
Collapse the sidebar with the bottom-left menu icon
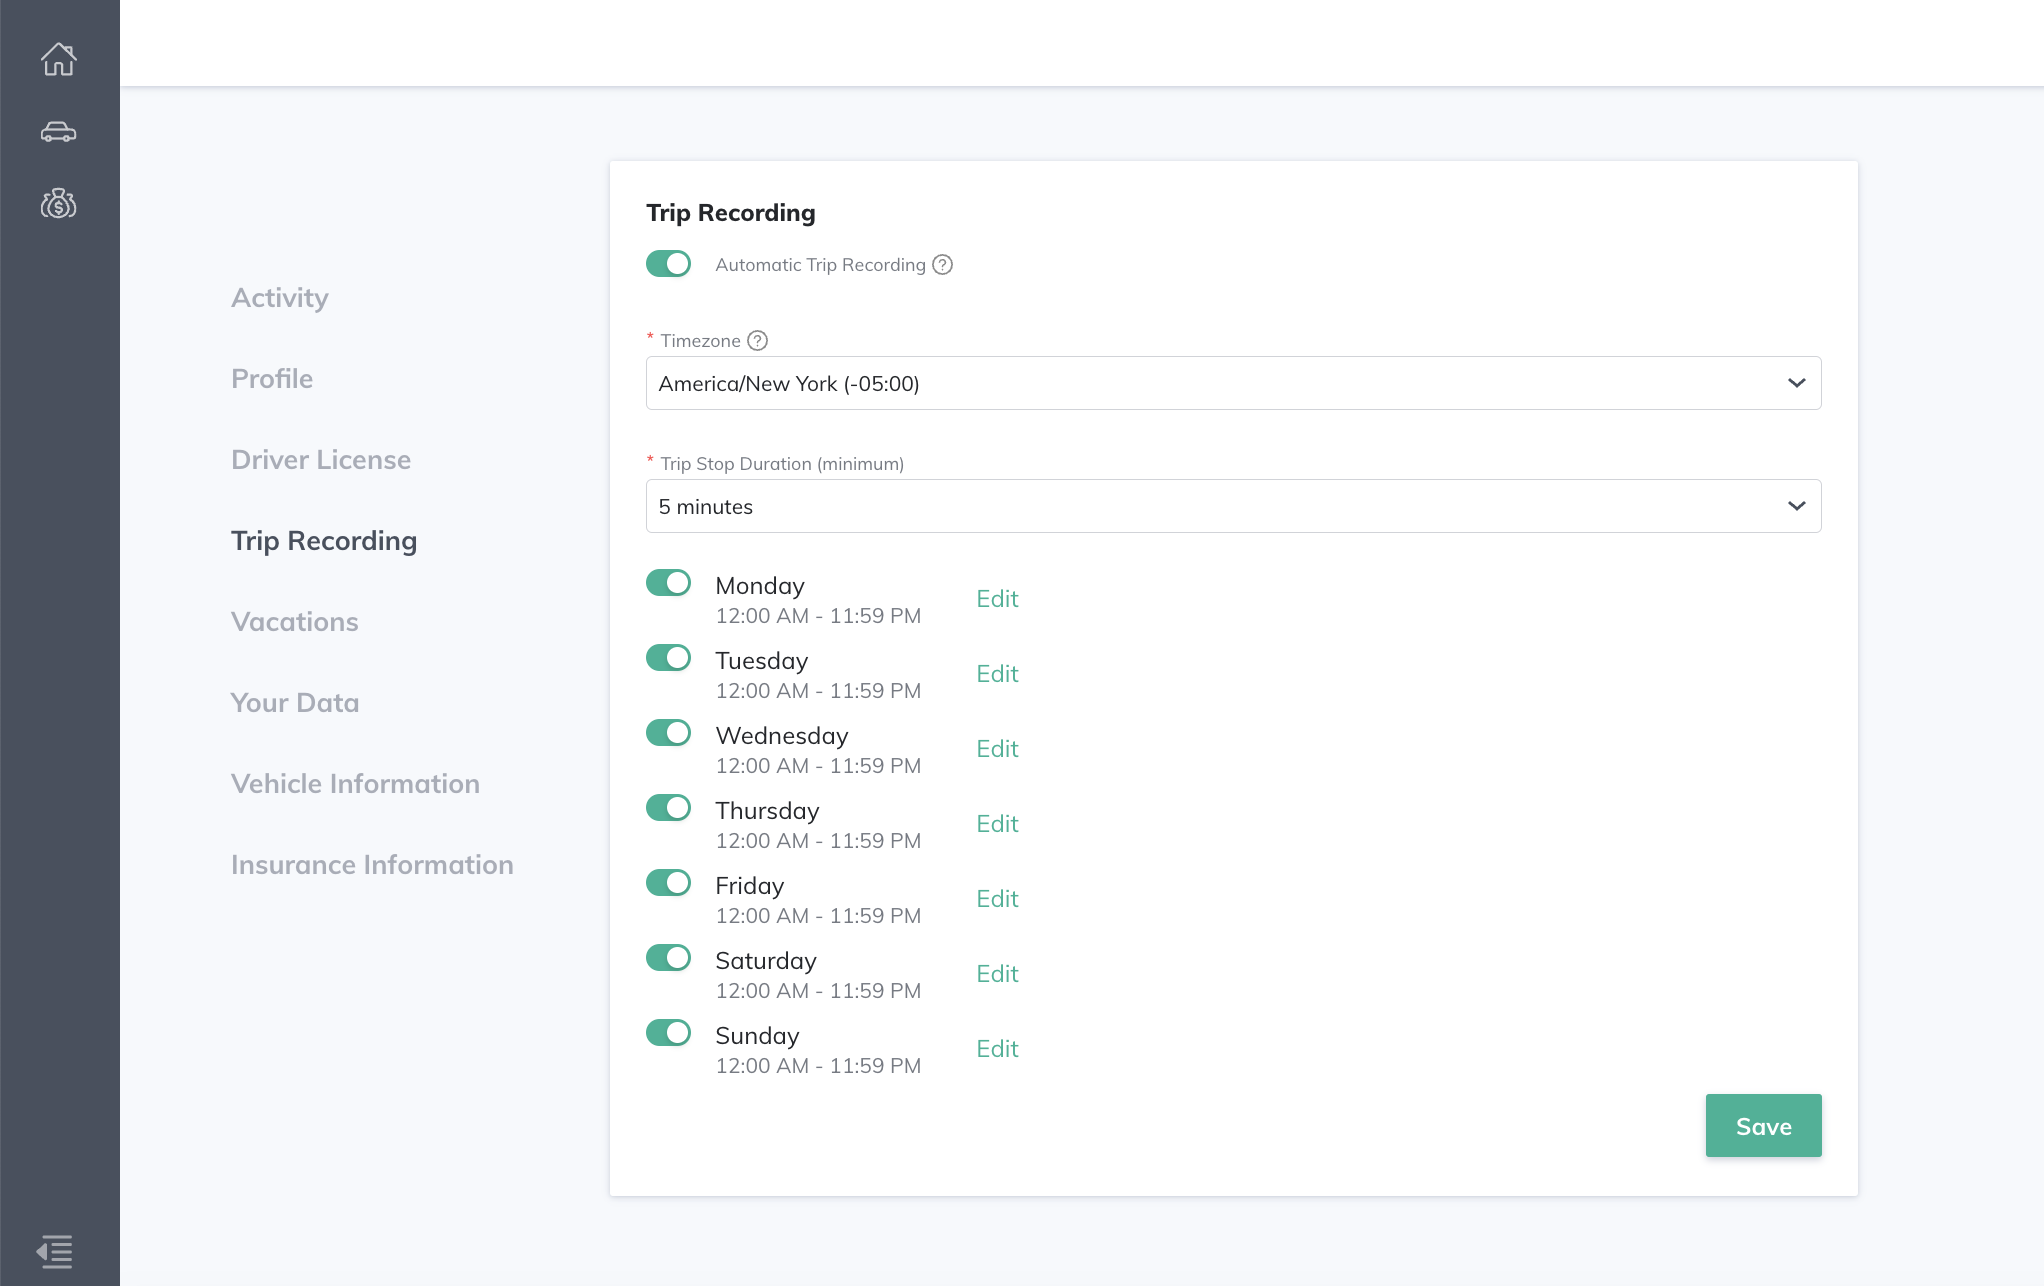coord(55,1251)
